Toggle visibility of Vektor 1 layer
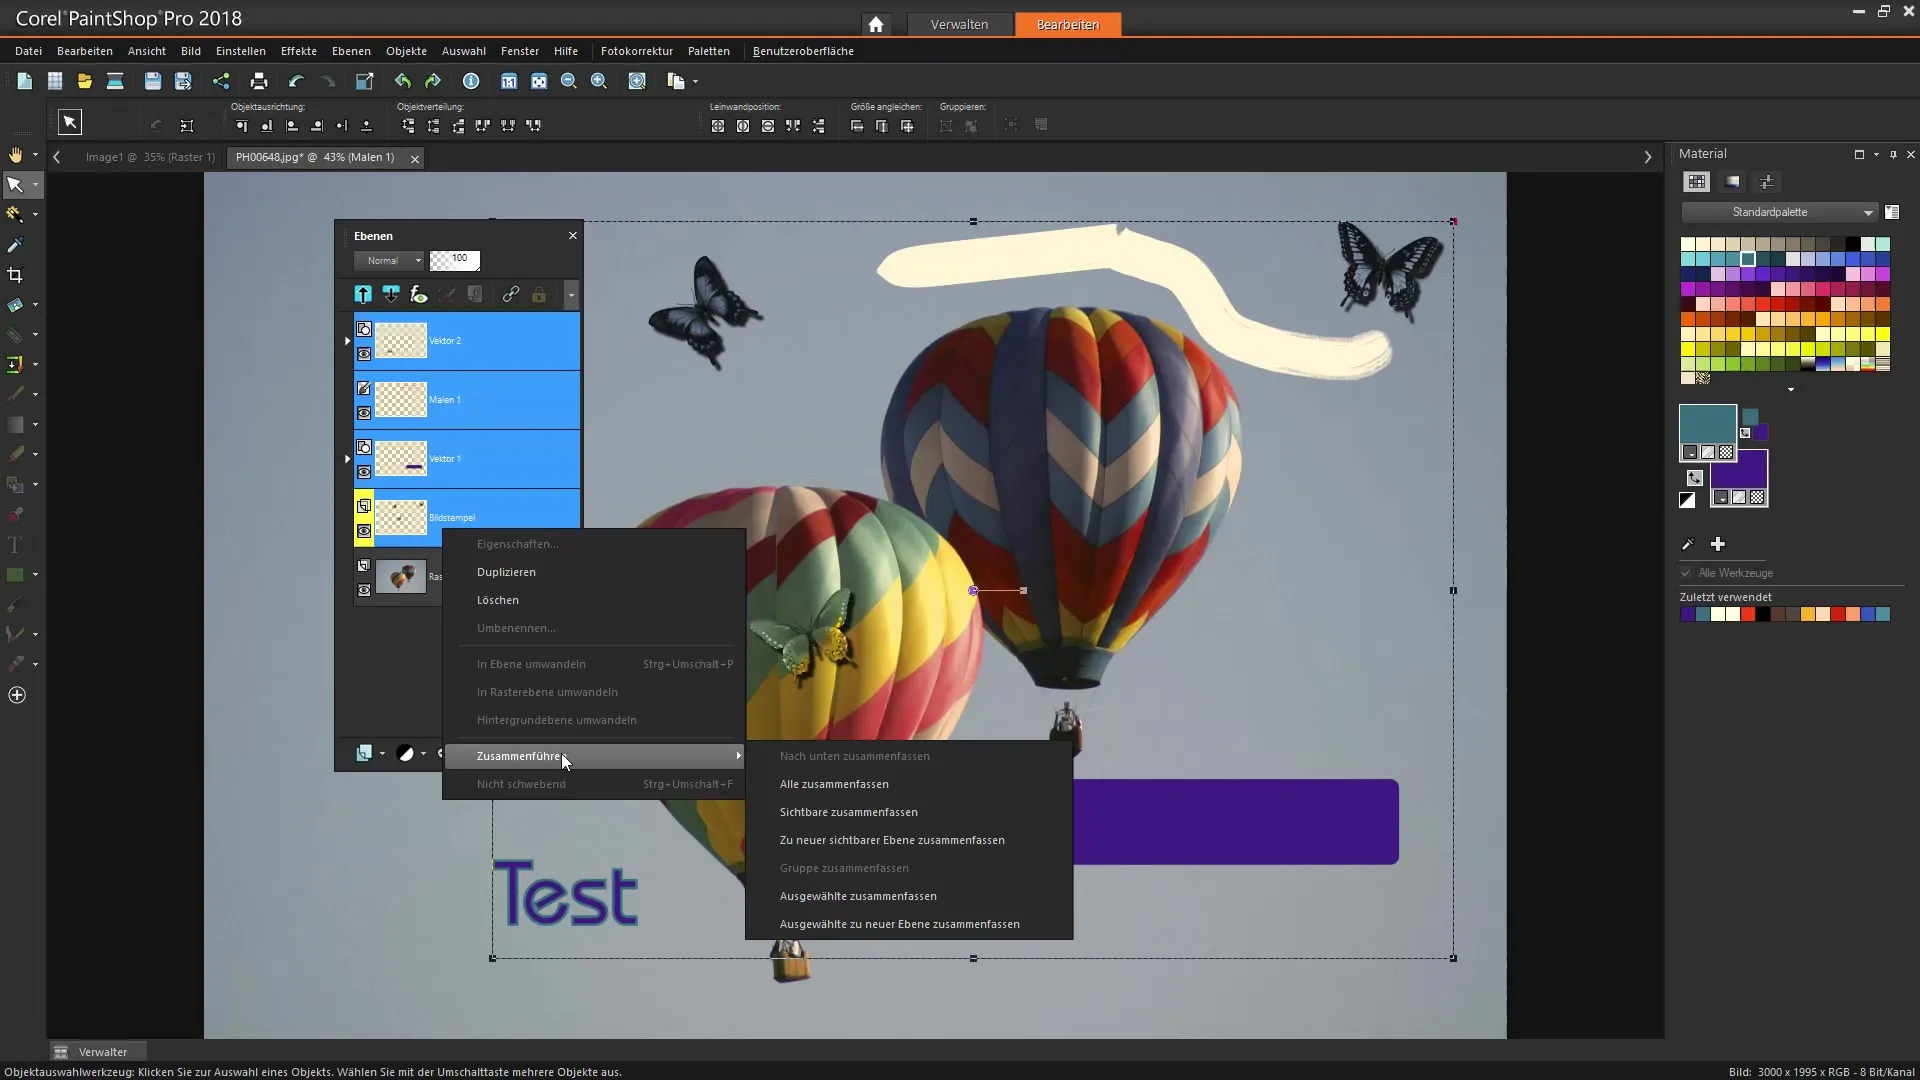 [364, 472]
